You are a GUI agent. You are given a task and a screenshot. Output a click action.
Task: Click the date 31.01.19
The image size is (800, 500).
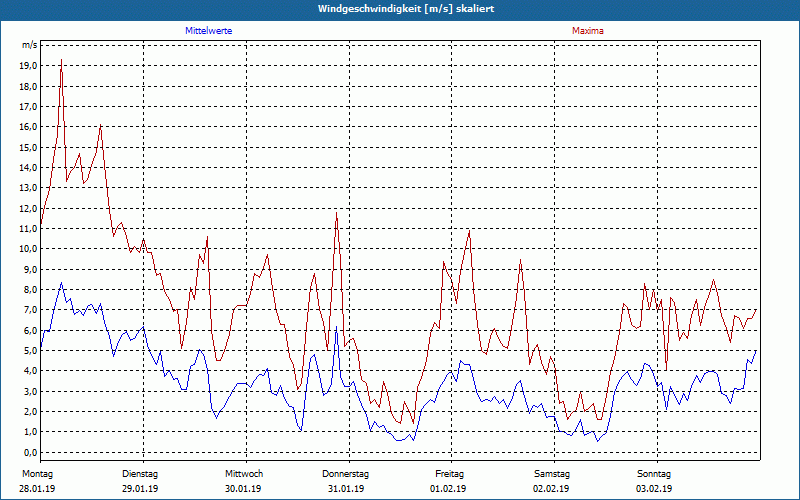pyautogui.click(x=346, y=489)
